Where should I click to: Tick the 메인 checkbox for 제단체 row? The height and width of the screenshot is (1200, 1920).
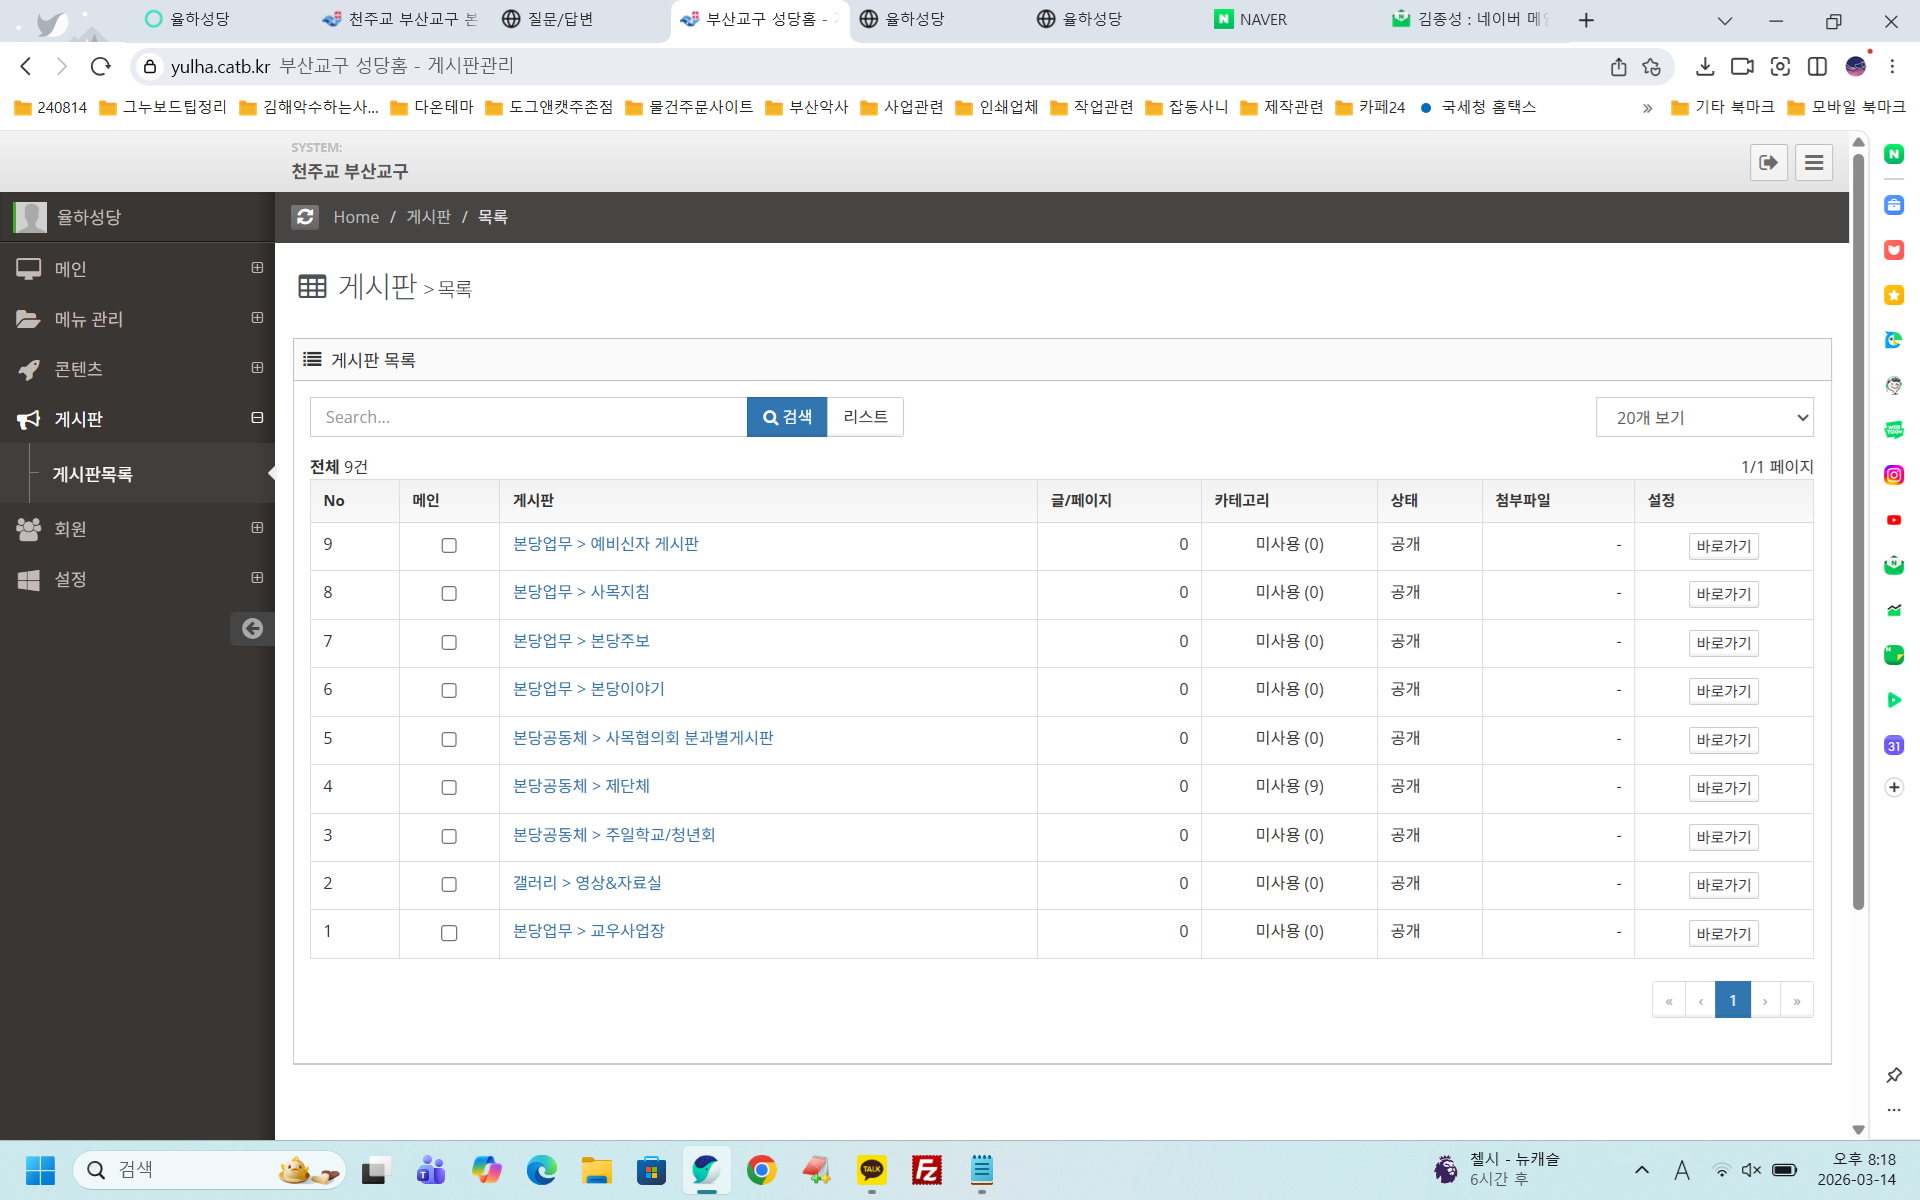[449, 788]
